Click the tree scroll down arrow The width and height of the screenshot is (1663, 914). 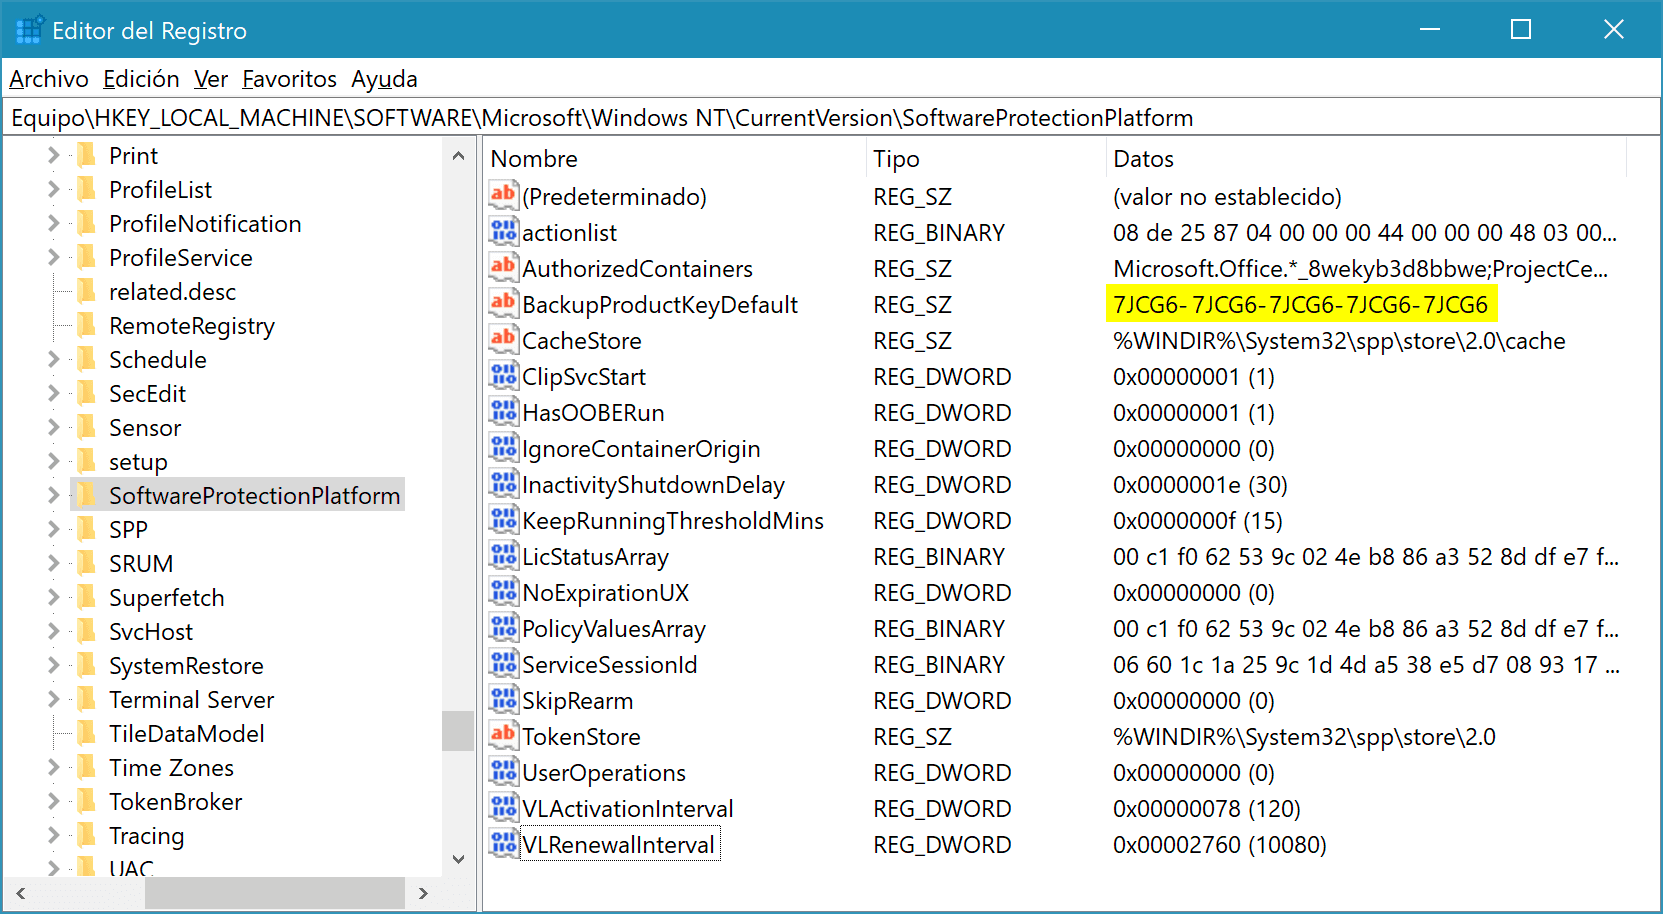click(458, 859)
